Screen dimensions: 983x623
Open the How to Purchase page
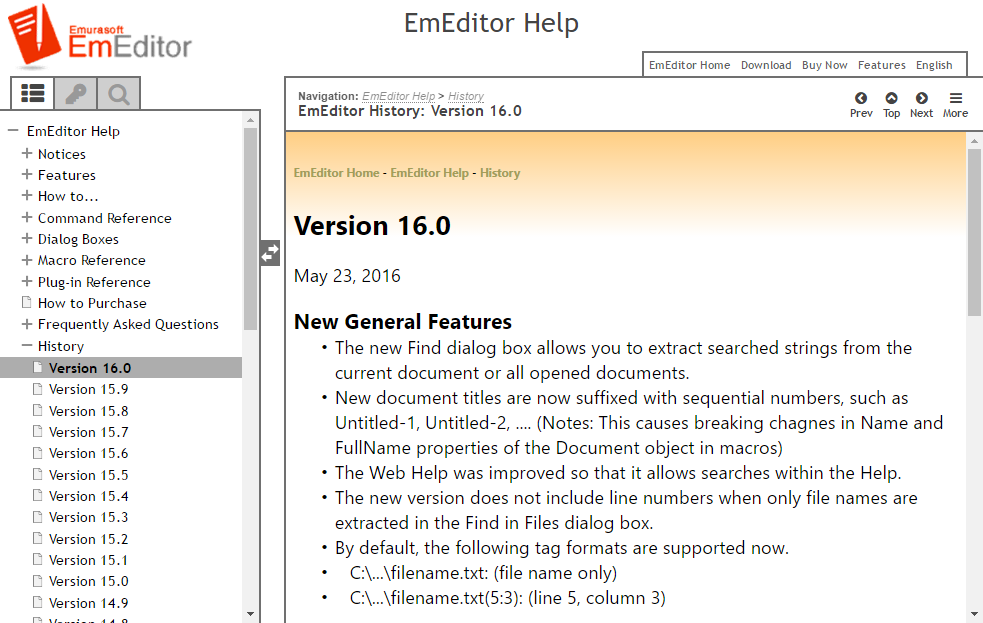click(x=92, y=303)
